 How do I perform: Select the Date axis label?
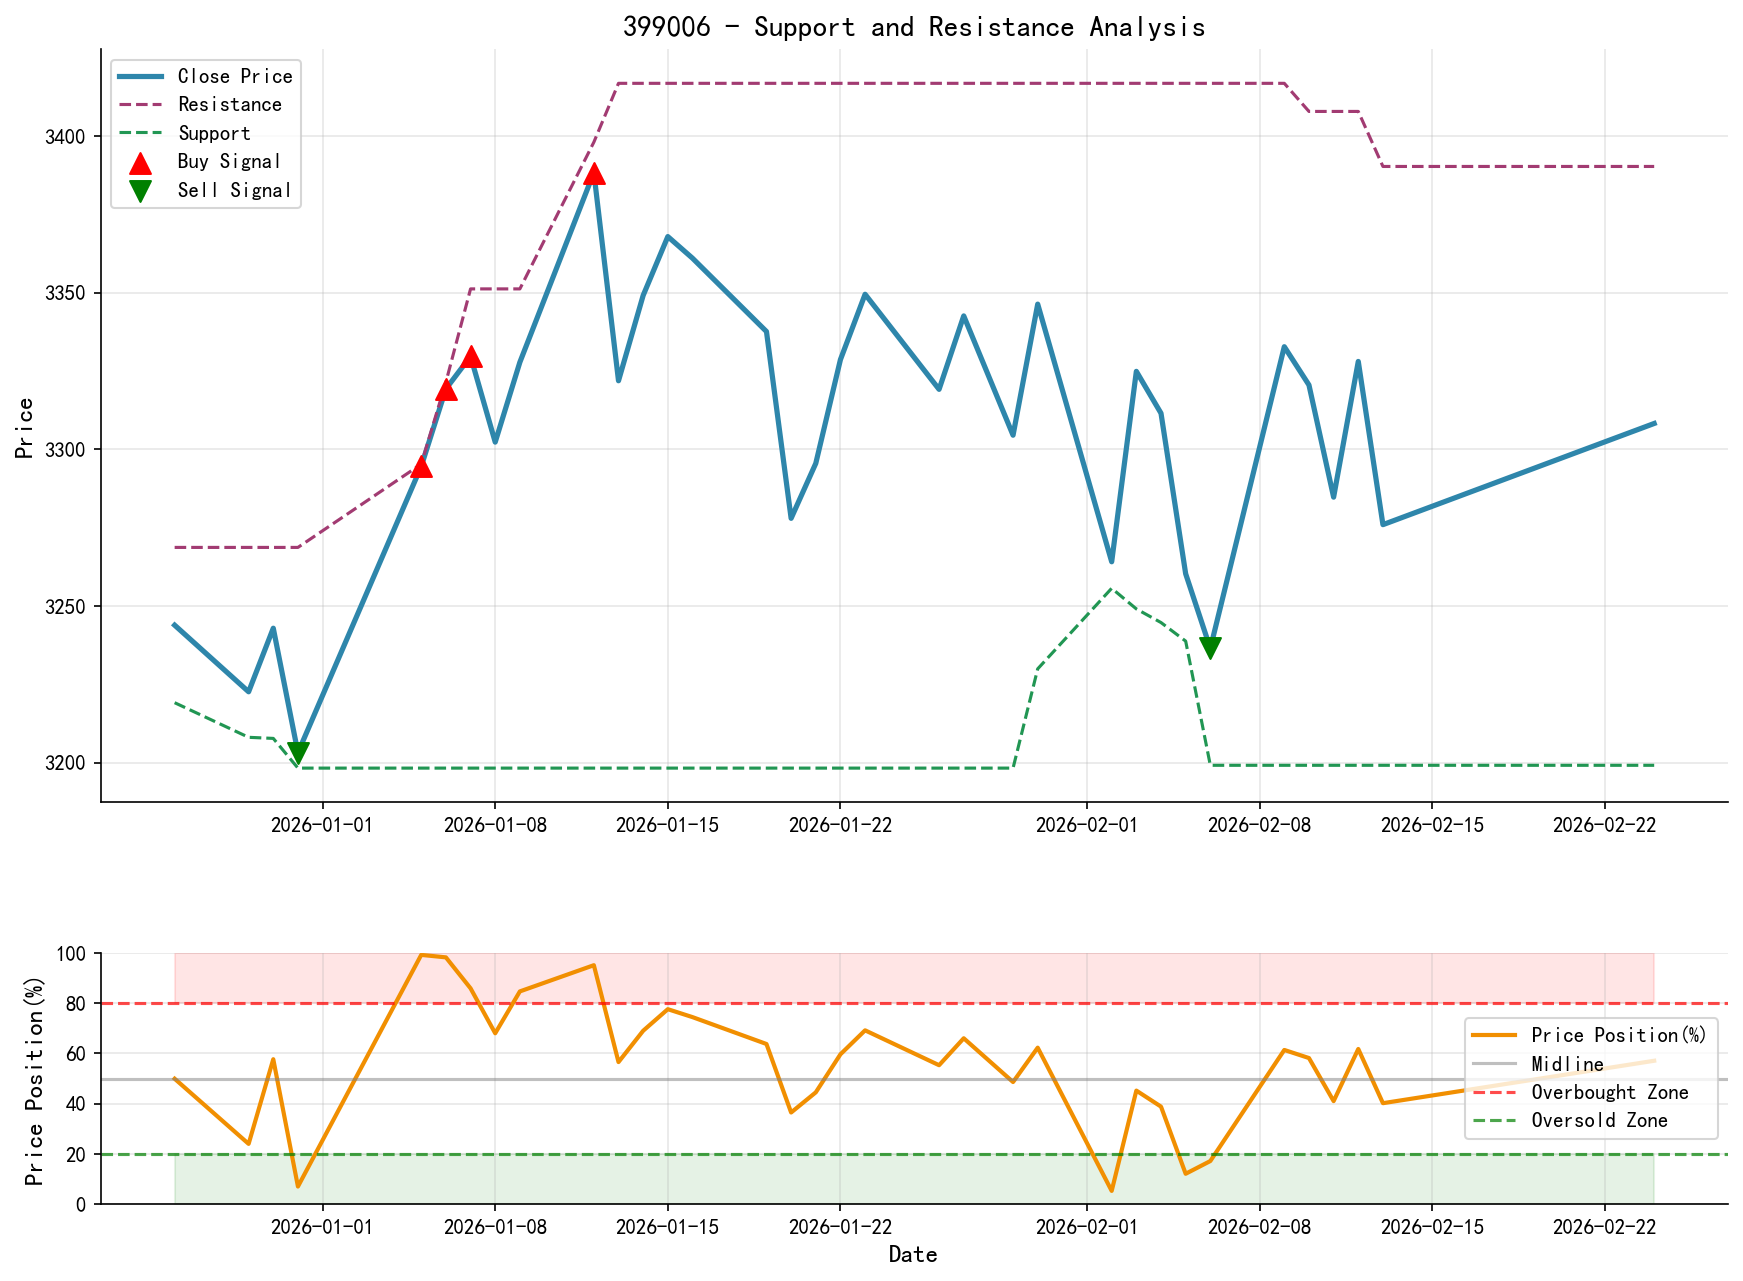pos(915,1254)
